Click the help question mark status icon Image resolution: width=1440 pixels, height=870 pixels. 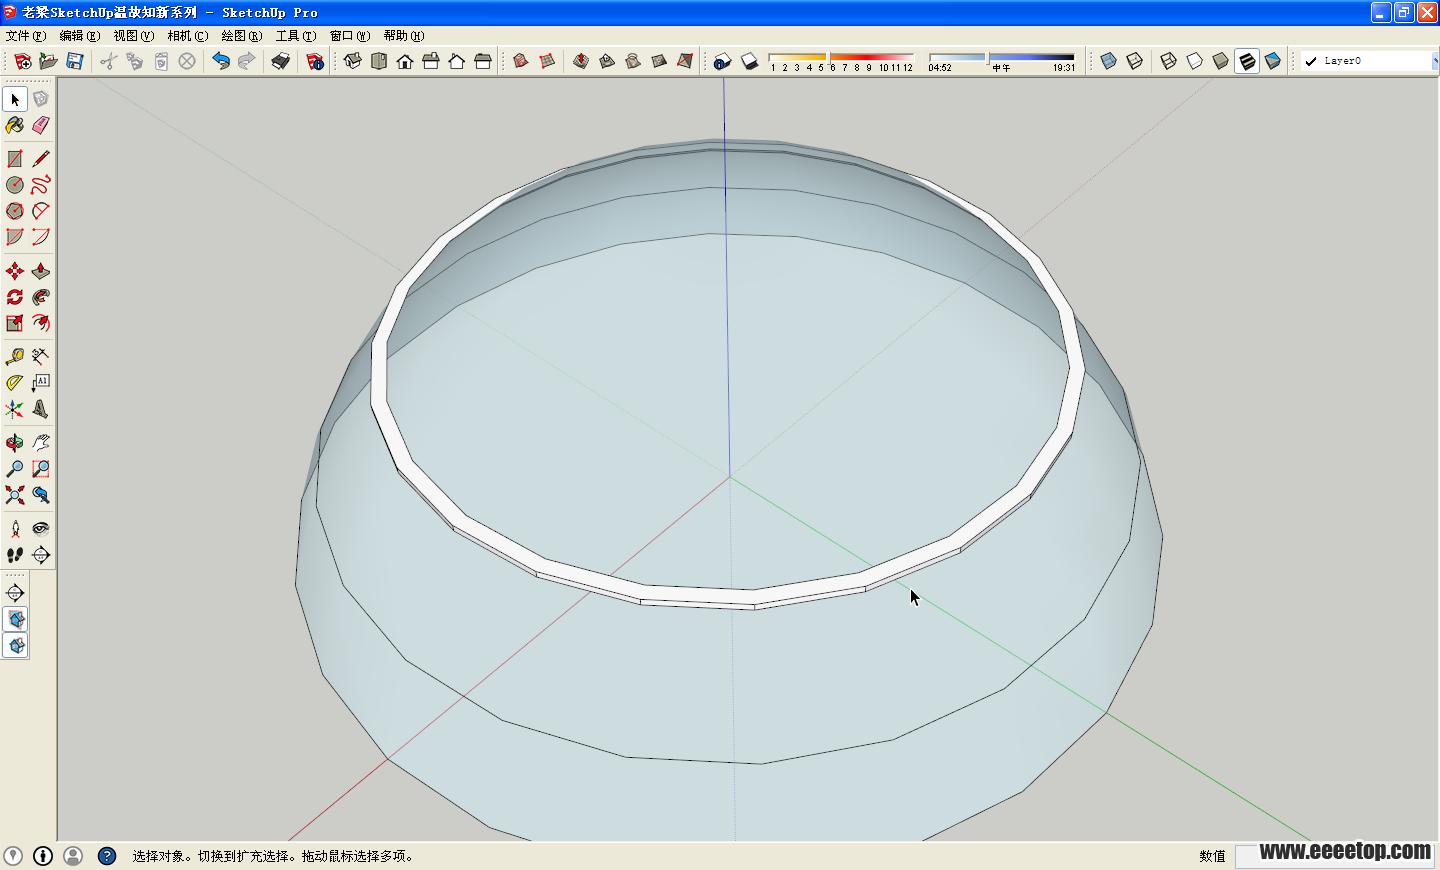tap(107, 856)
